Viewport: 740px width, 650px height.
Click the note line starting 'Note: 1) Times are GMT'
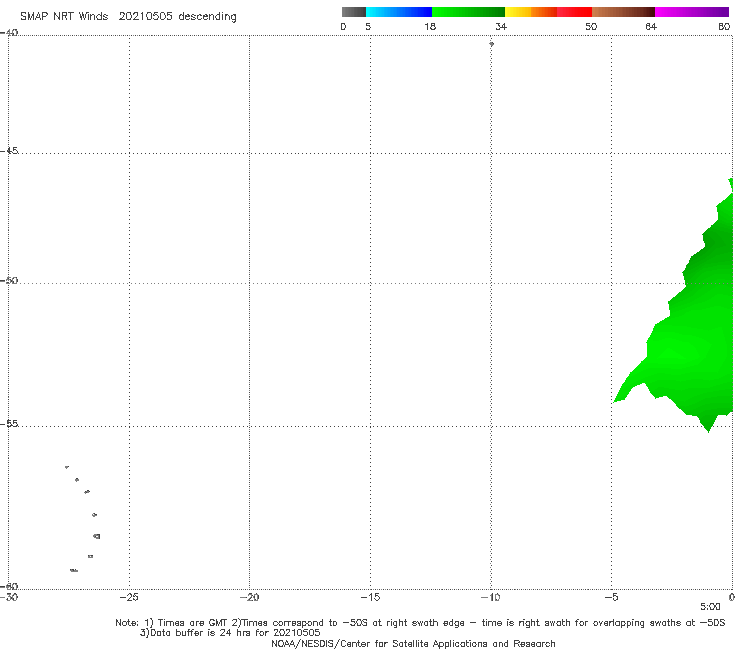pyautogui.click(x=420, y=623)
